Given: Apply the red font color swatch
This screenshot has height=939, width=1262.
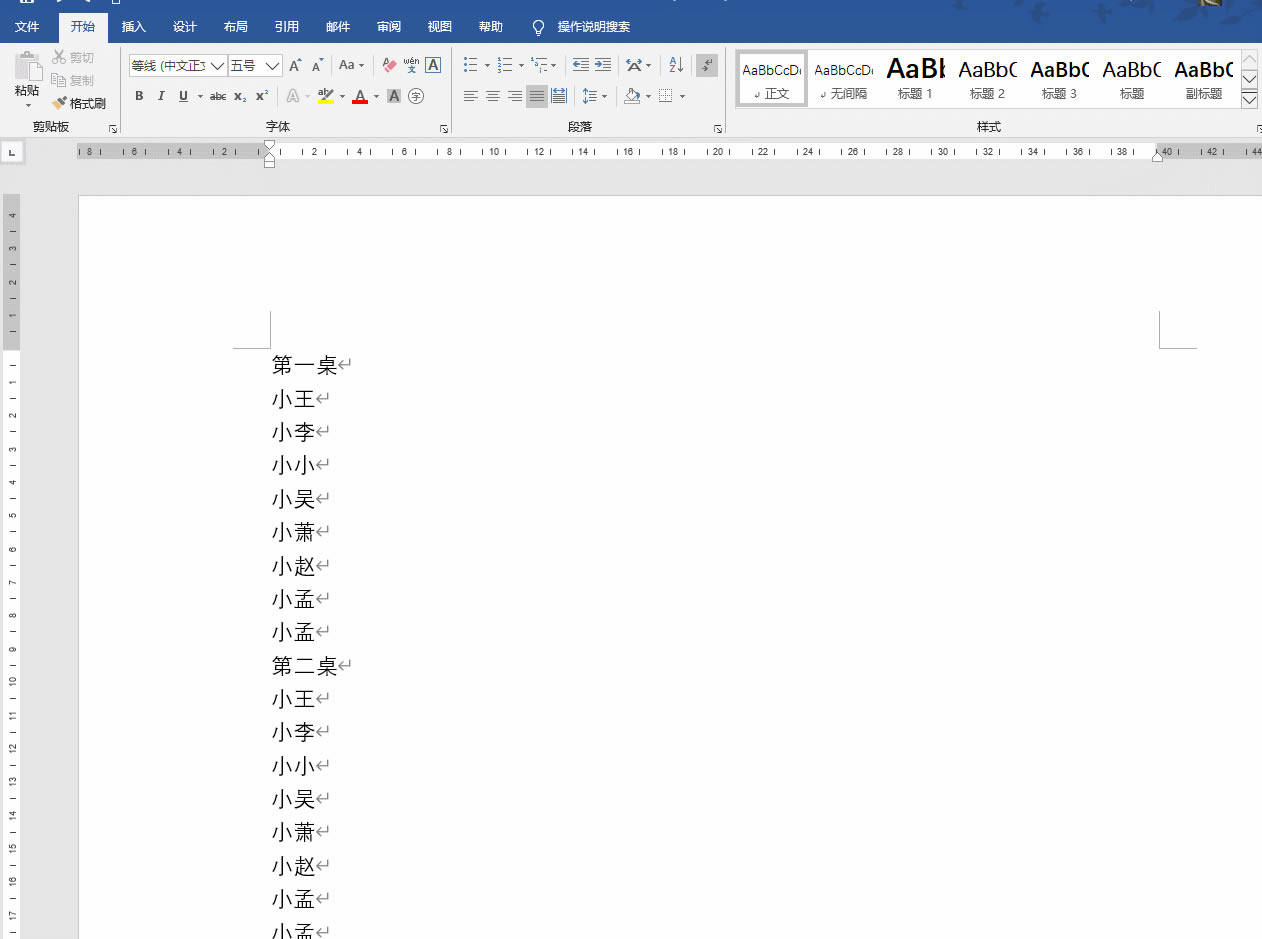Looking at the screenshot, I should click(360, 96).
